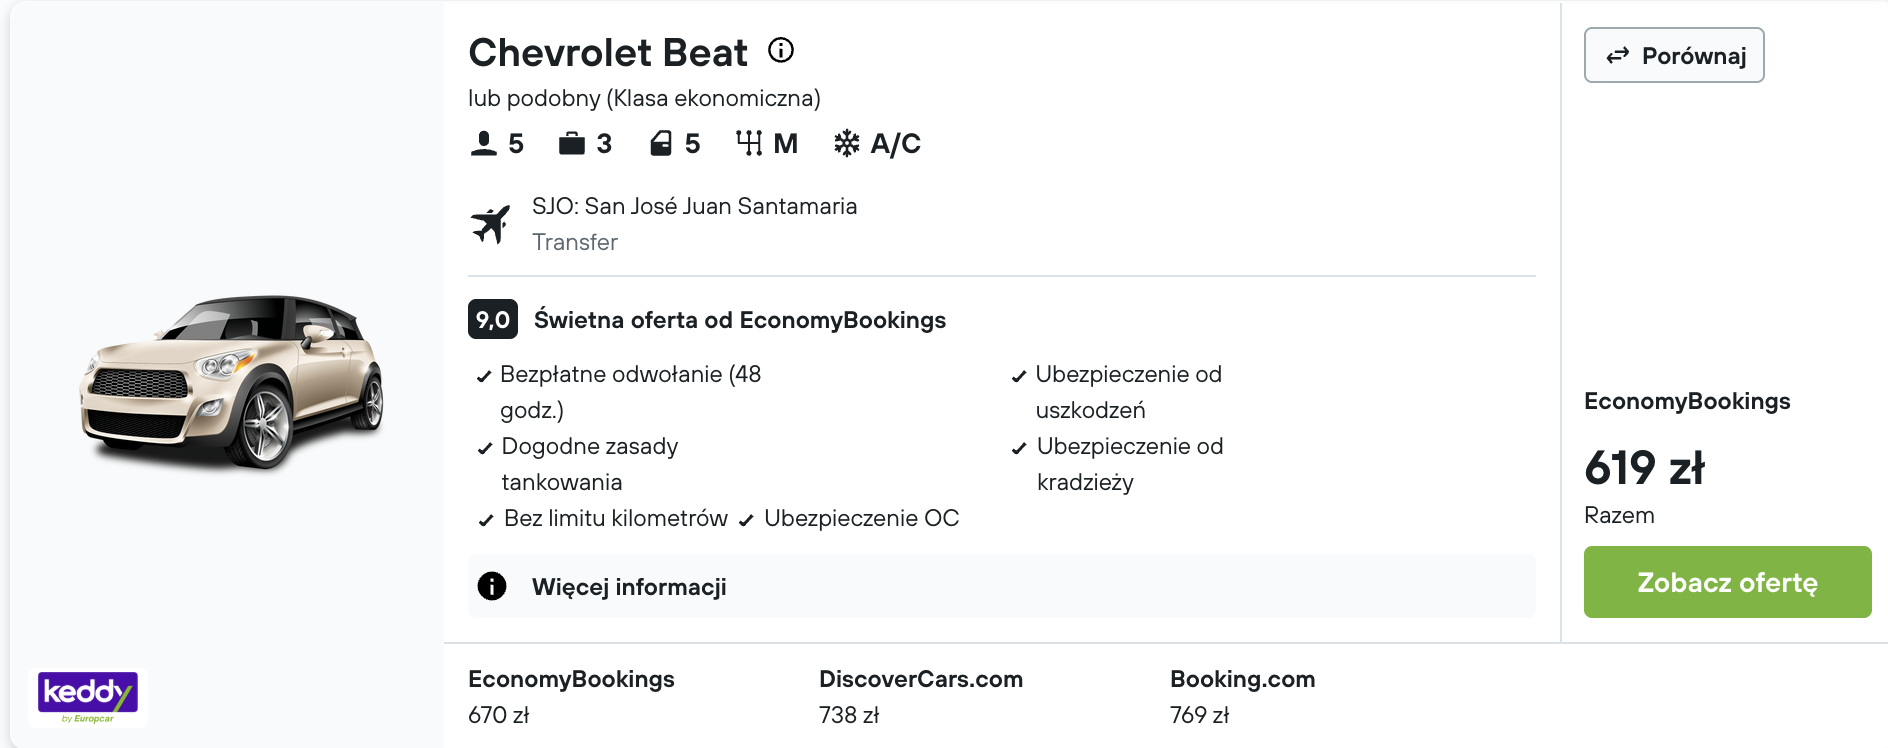This screenshot has height=748, width=1888.
Task: Select the EconomyBookings 670 zł offer
Action: 571,697
